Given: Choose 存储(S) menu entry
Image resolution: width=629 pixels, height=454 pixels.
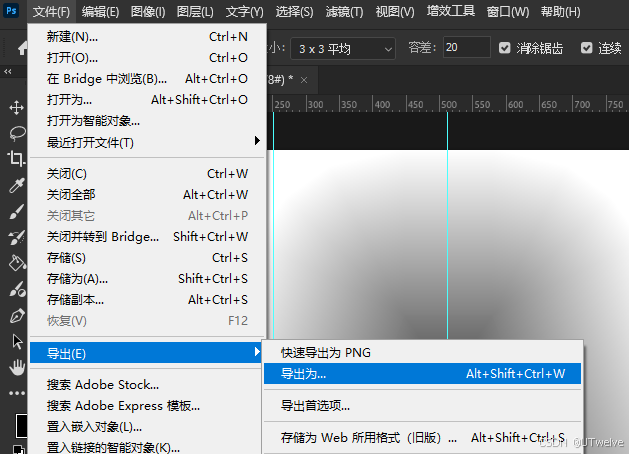Looking at the screenshot, I should (x=147, y=257).
